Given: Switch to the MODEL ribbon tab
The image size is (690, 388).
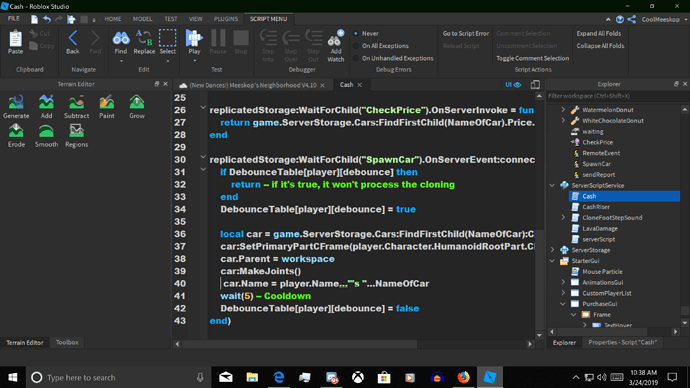Looking at the screenshot, I should 143,19.
